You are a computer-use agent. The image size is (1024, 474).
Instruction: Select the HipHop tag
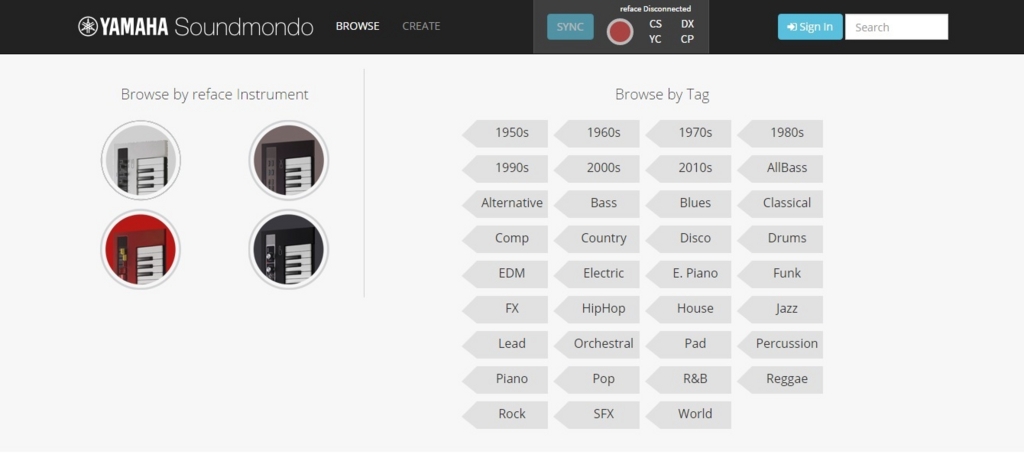[597, 309]
